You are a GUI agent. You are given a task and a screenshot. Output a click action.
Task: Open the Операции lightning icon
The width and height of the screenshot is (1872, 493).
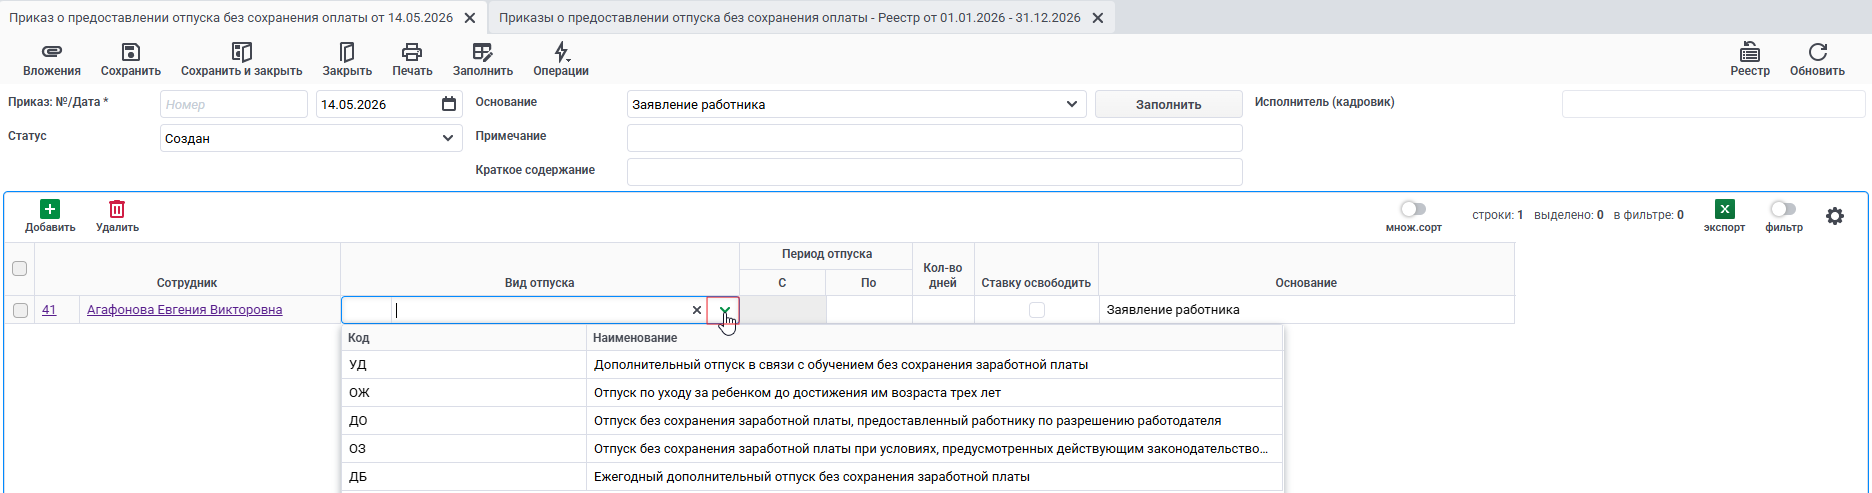click(561, 52)
